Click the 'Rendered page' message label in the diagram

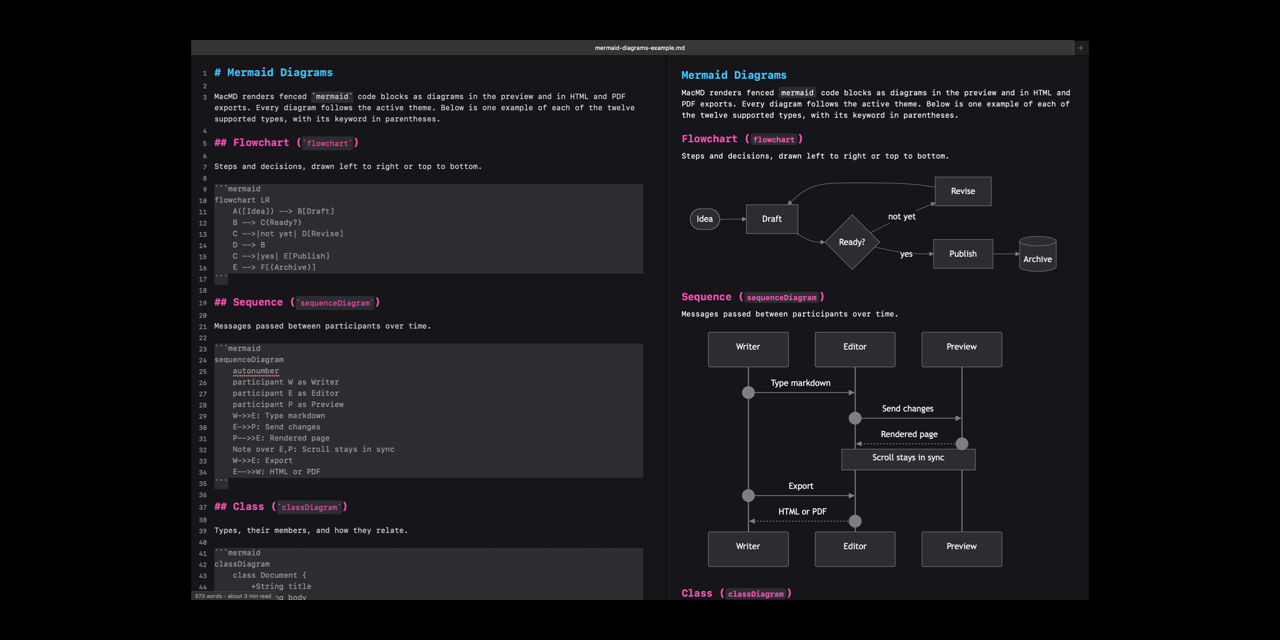click(909, 434)
